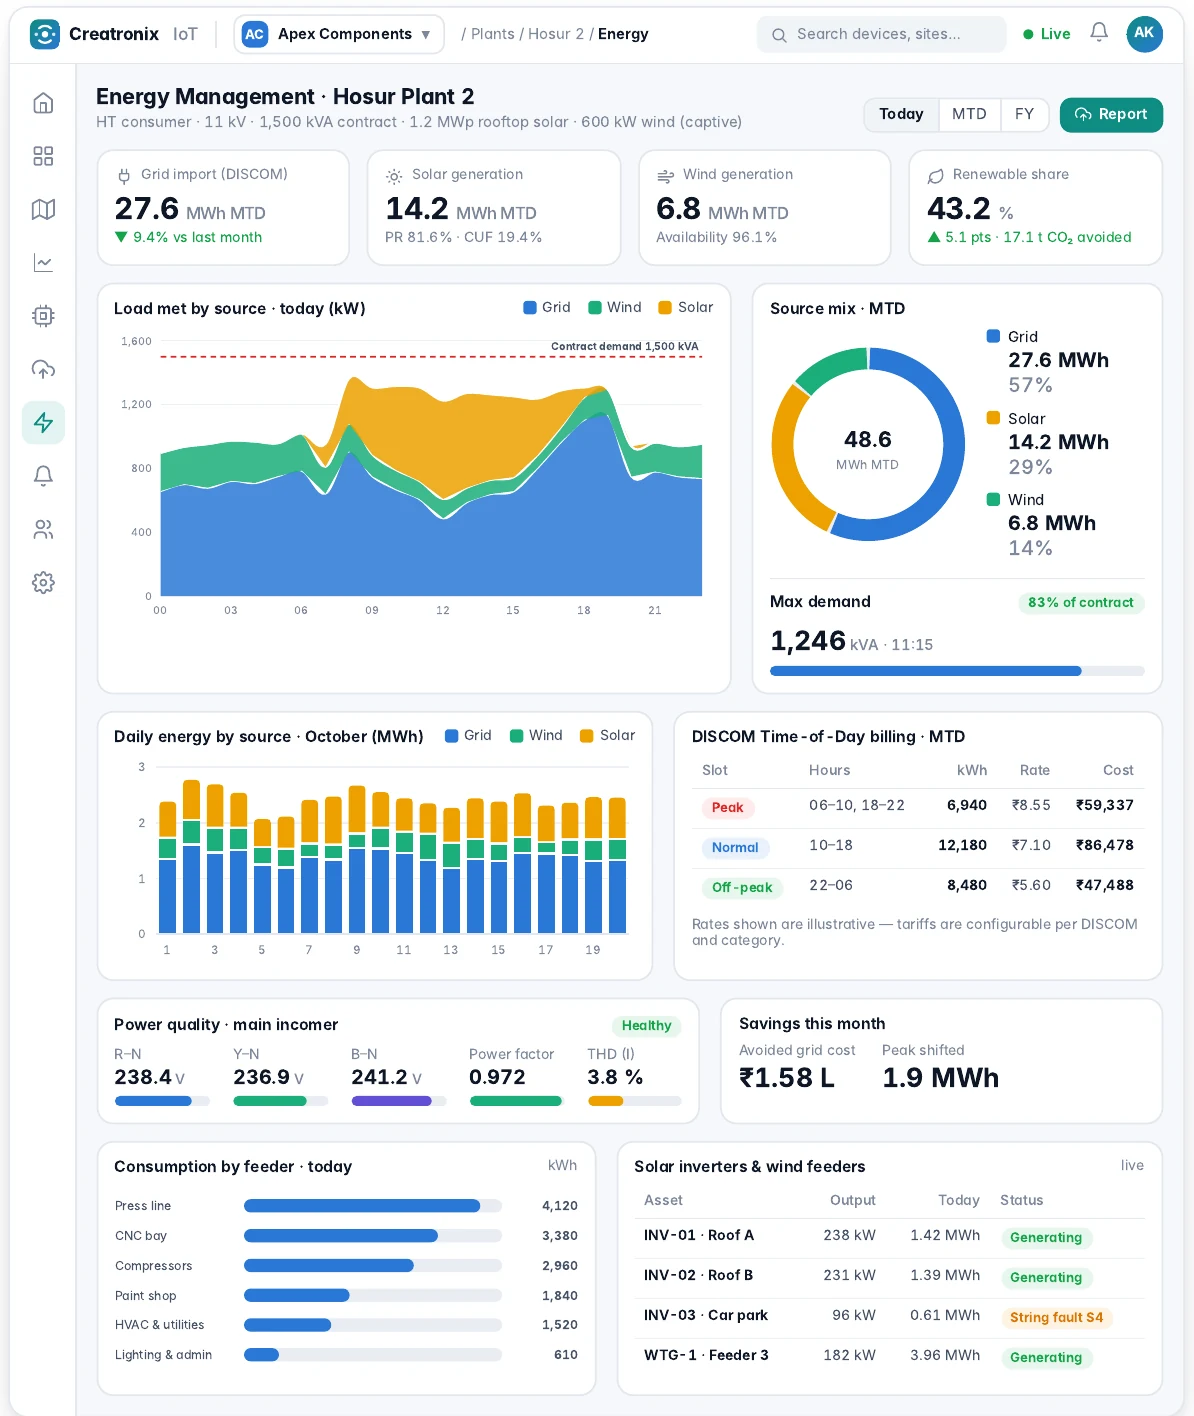
Task: Click the 48.6 MWh MTD donut center
Action: point(867,449)
